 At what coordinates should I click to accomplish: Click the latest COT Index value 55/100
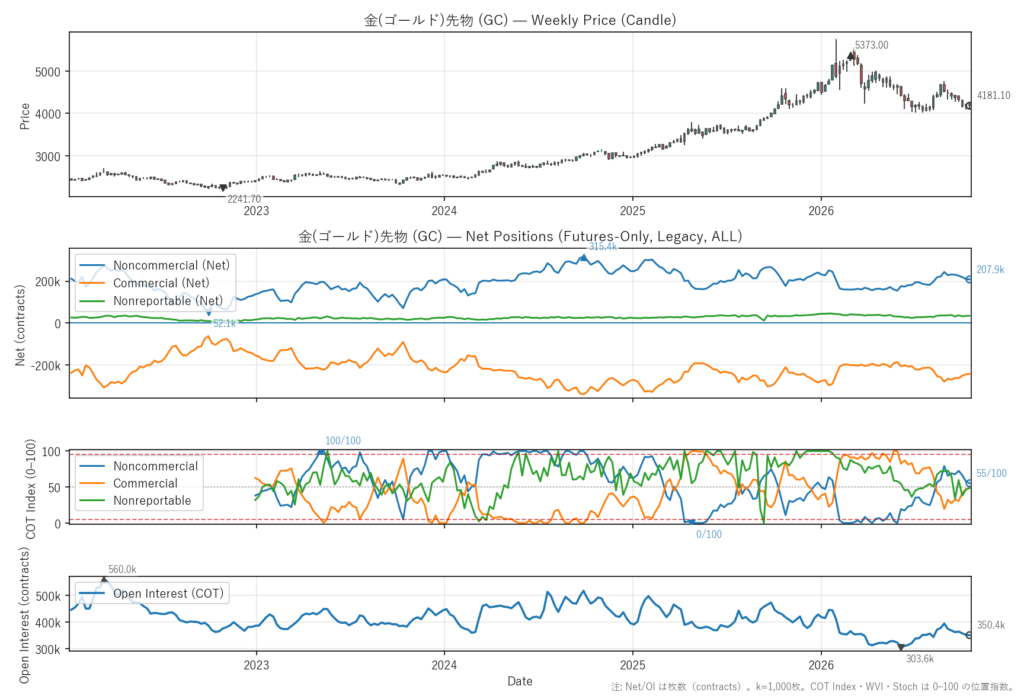(x=991, y=474)
